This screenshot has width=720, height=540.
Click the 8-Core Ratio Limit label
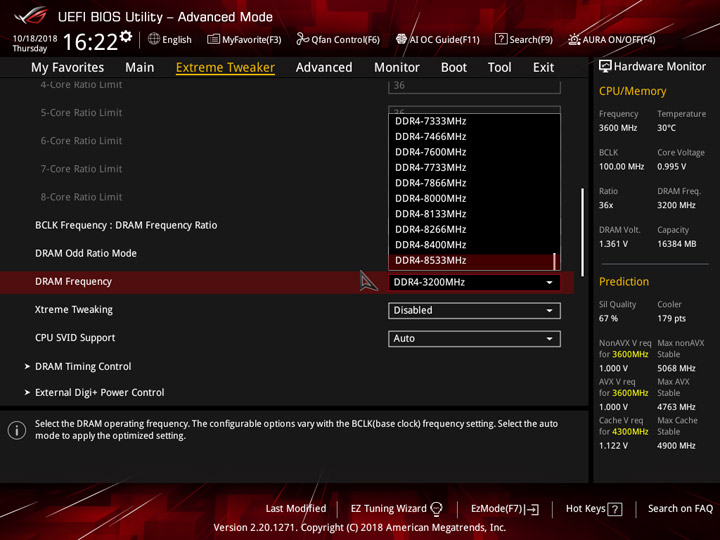coord(81,197)
